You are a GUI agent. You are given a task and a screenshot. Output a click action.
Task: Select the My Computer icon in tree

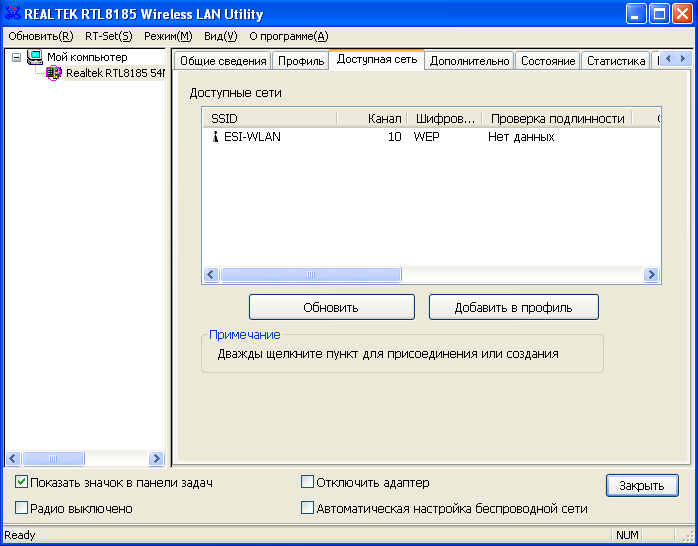(x=34, y=57)
